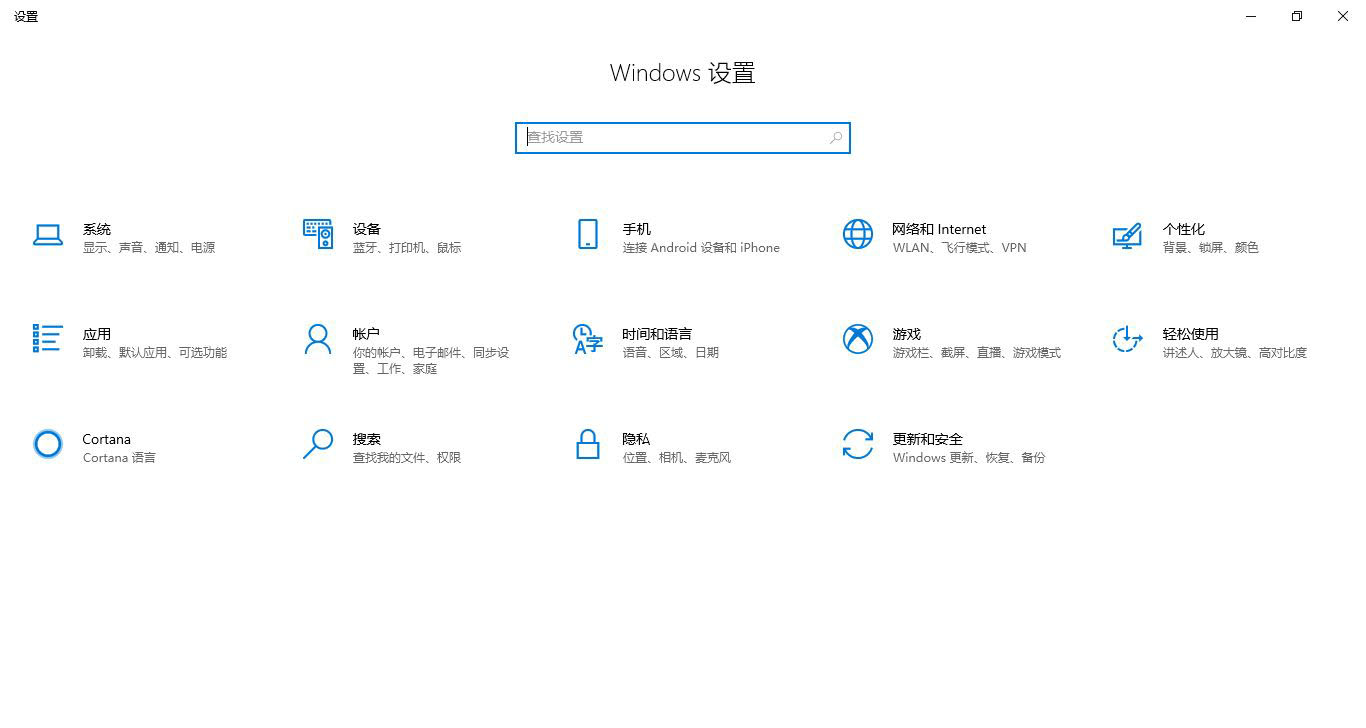1366x728 pixels.
Task: Go to 设备 settings title
Action: pyautogui.click(x=367, y=229)
